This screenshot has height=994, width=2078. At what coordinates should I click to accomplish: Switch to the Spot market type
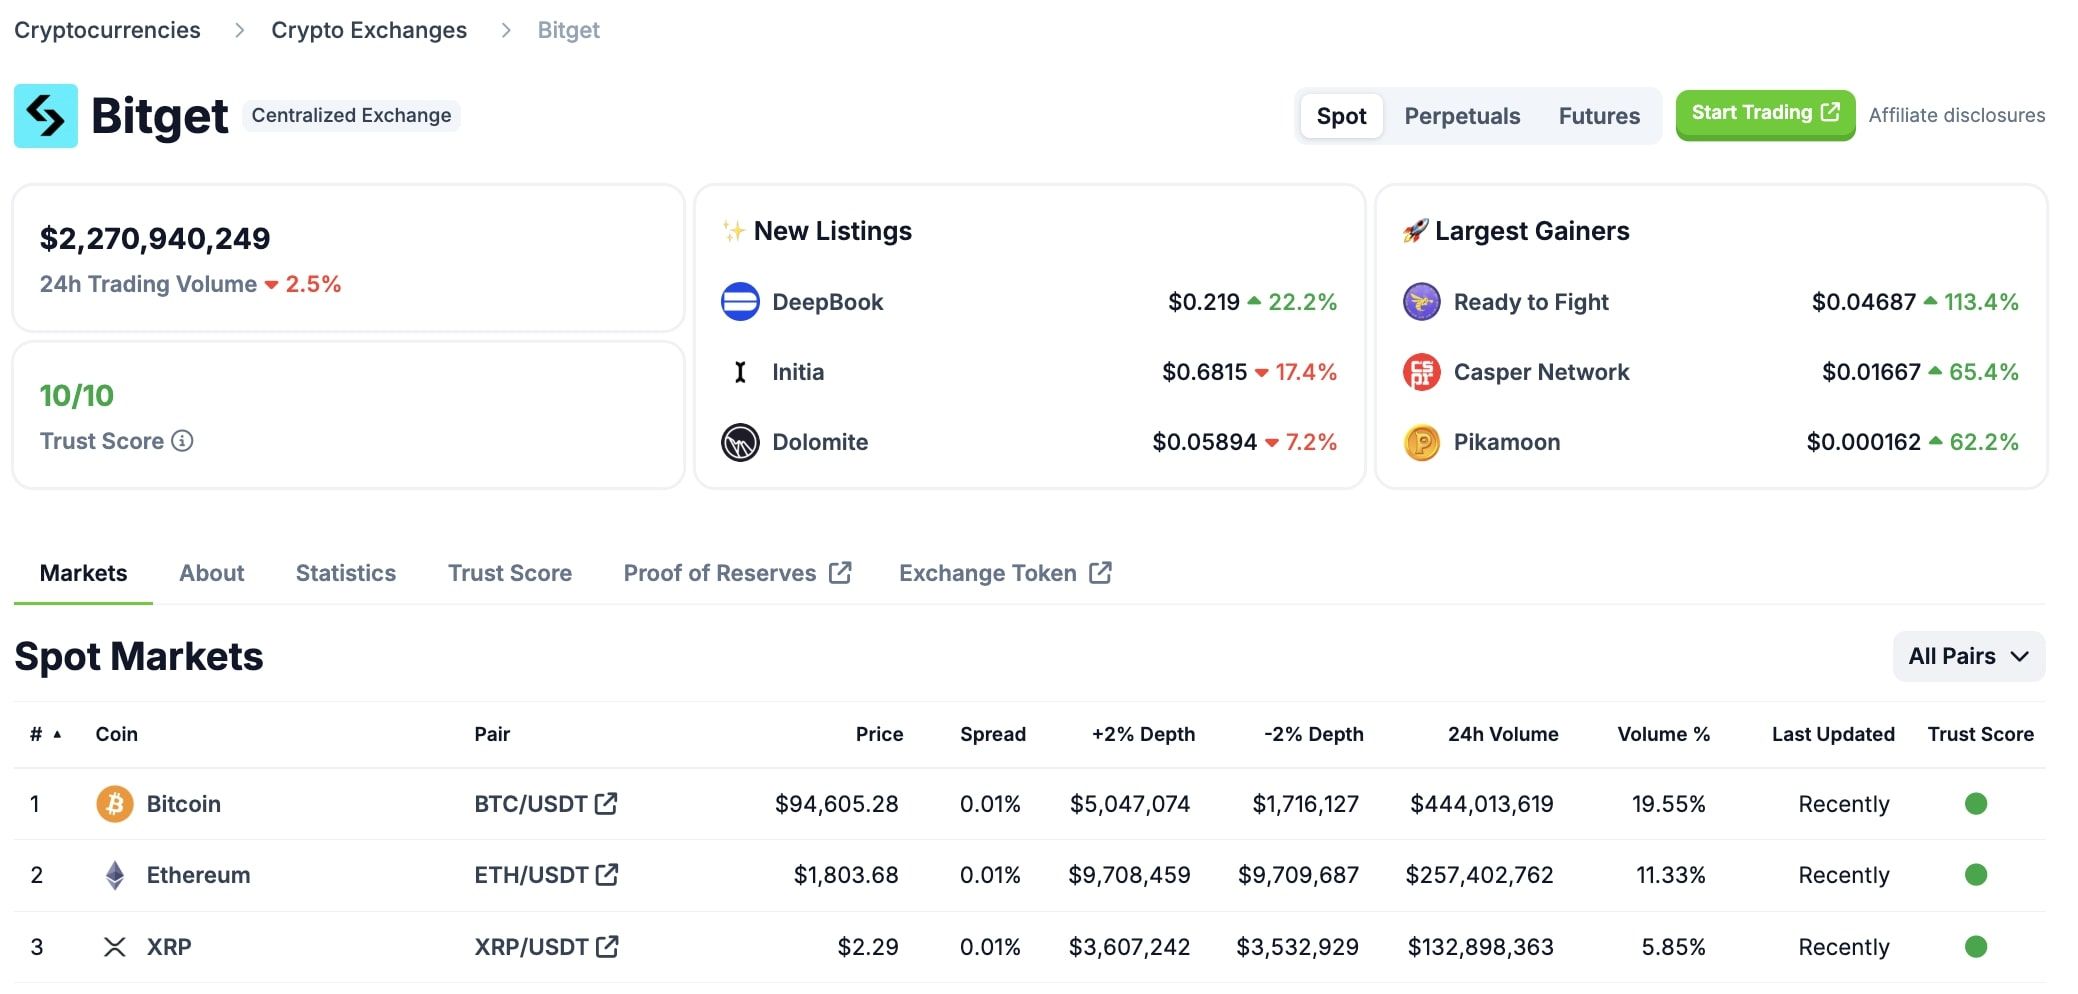point(1341,116)
